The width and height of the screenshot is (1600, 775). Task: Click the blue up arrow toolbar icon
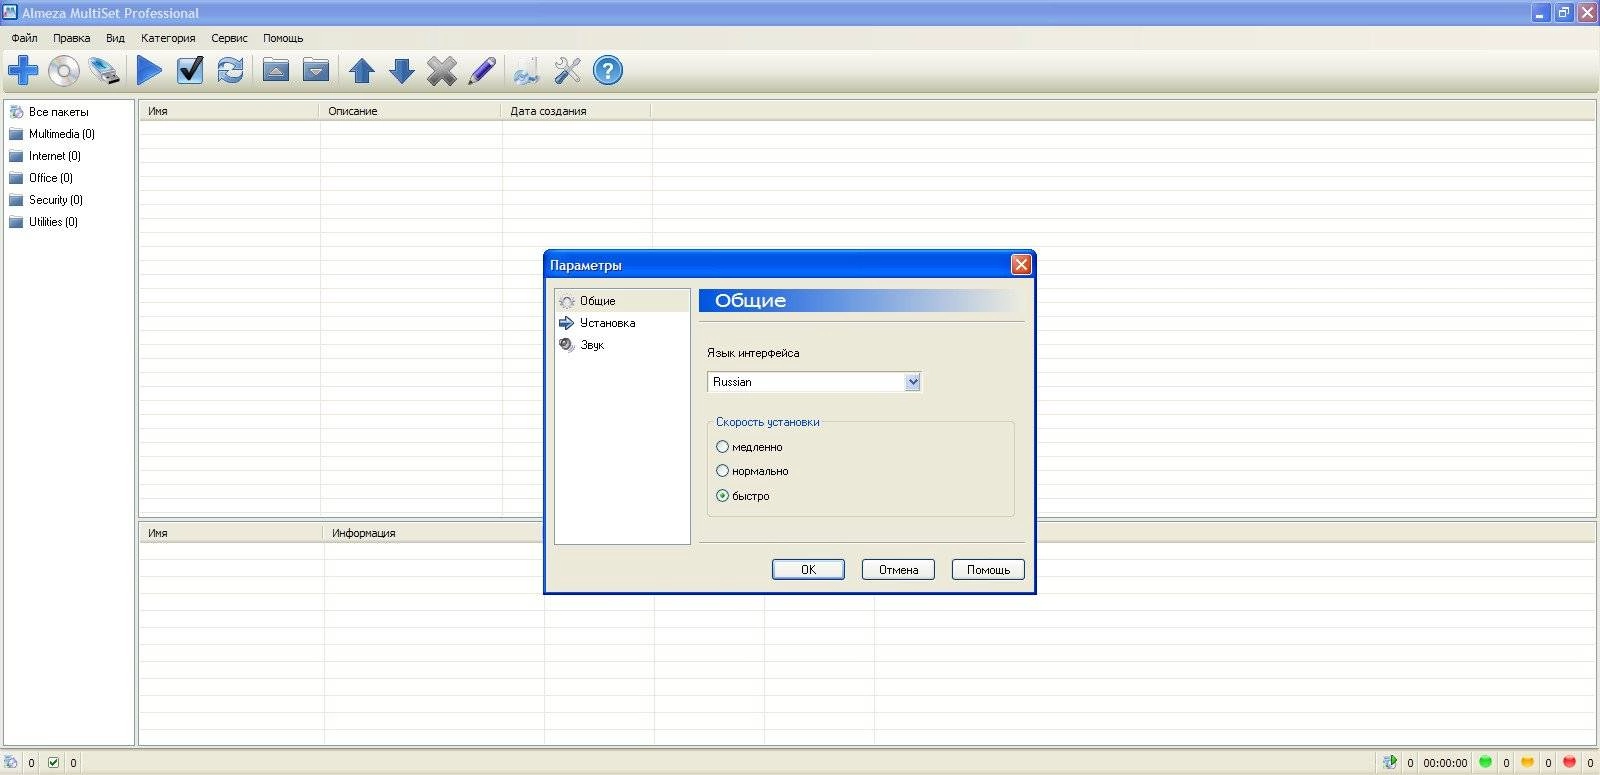coord(362,71)
